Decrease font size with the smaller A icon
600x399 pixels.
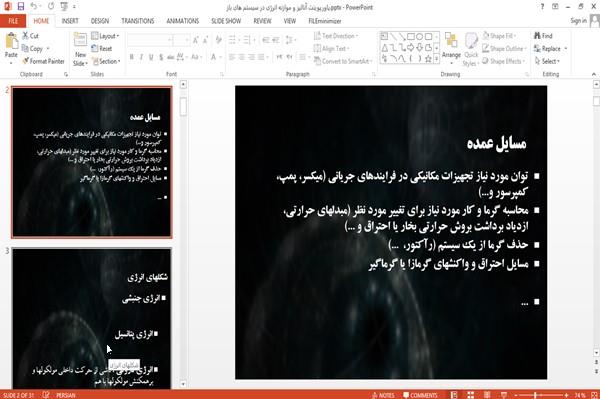coord(205,40)
